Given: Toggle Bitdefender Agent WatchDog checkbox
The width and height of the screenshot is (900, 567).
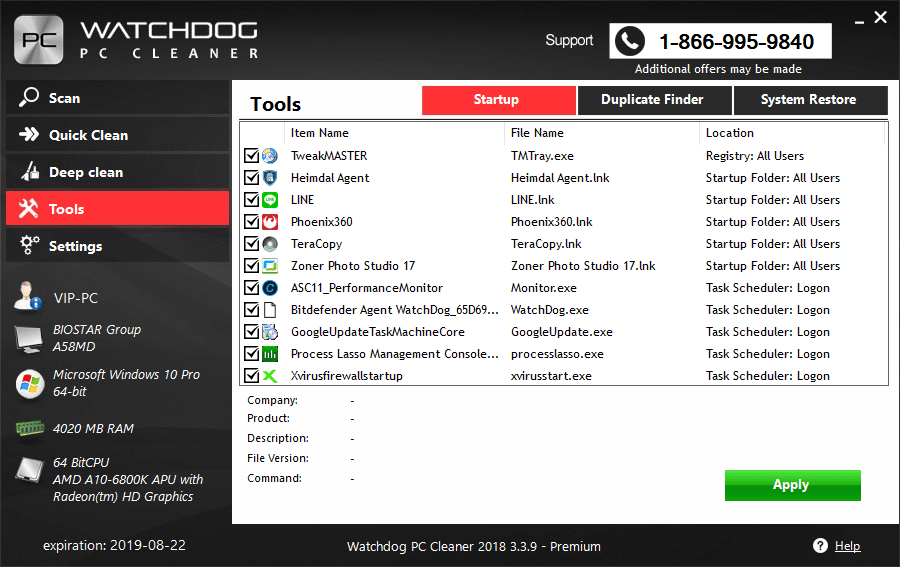Looking at the screenshot, I should coord(251,310).
